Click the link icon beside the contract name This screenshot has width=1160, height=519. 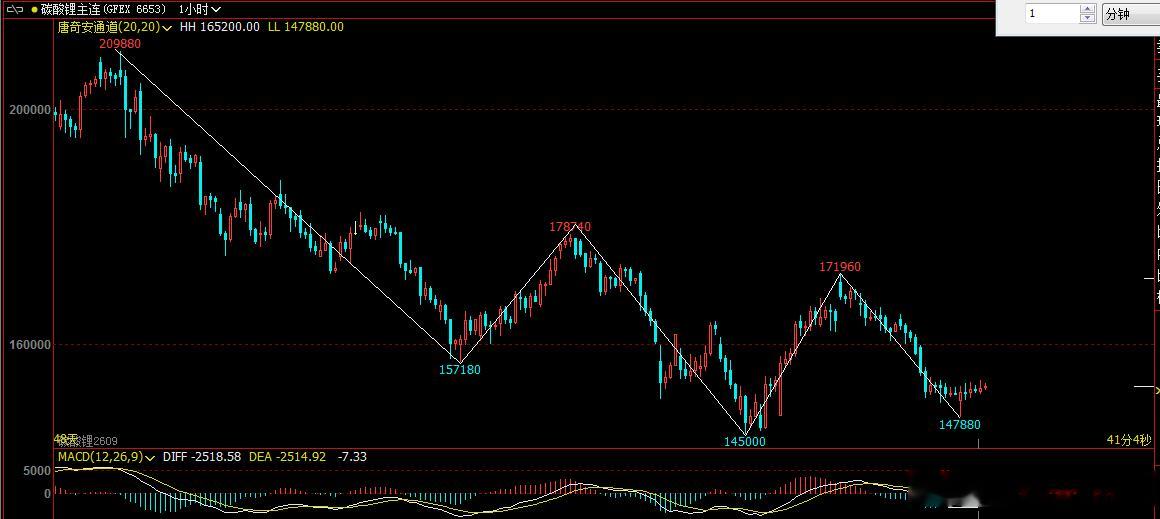click(x=15, y=10)
